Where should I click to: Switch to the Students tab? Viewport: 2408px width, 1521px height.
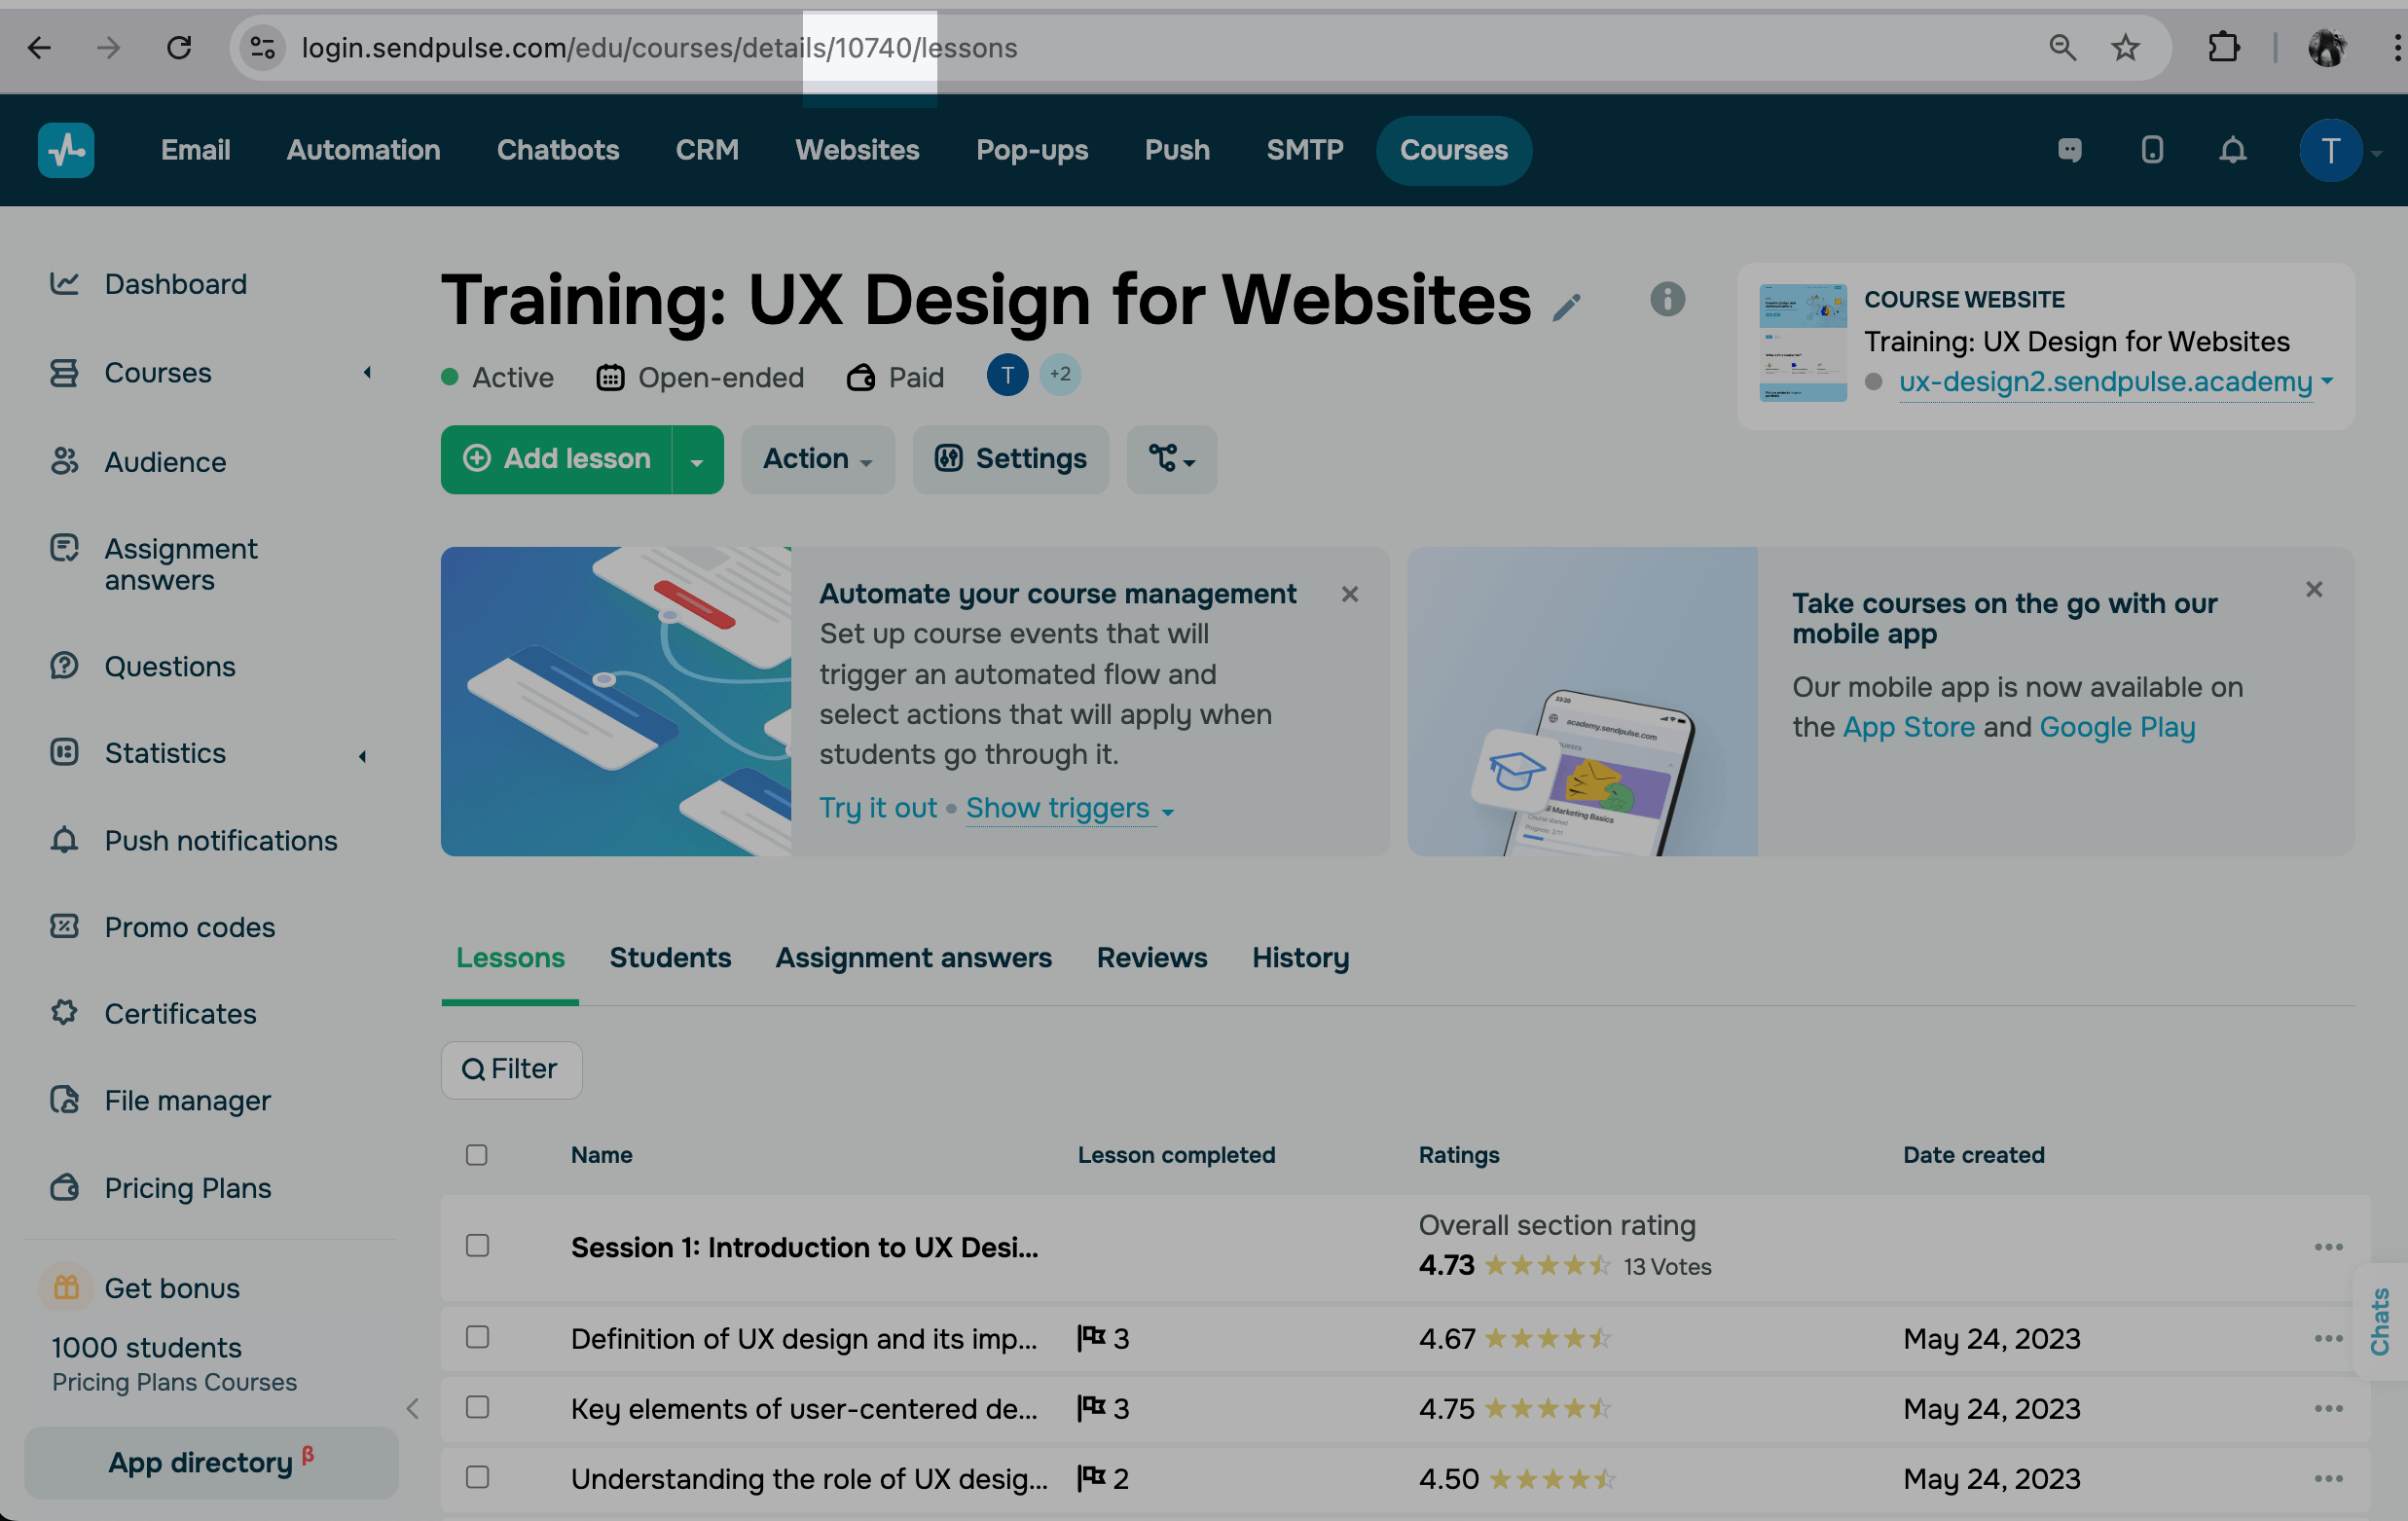[670, 957]
